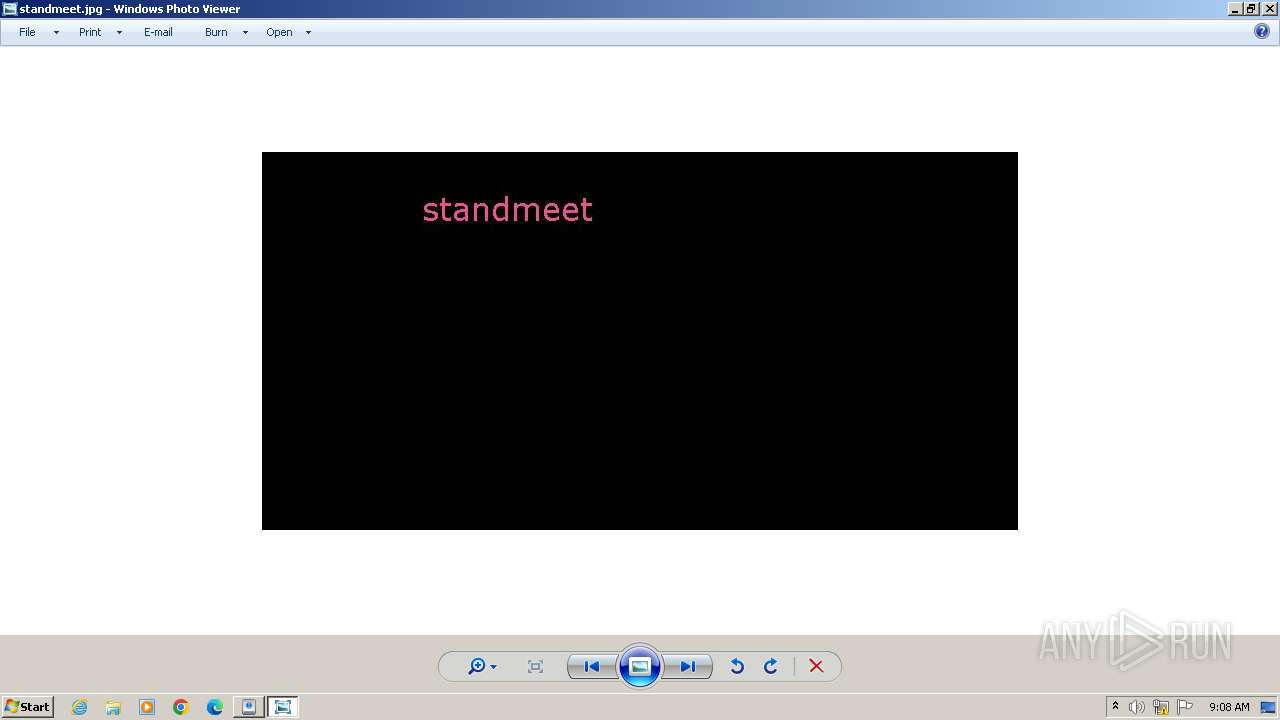Go to the previous photo

tap(592, 666)
